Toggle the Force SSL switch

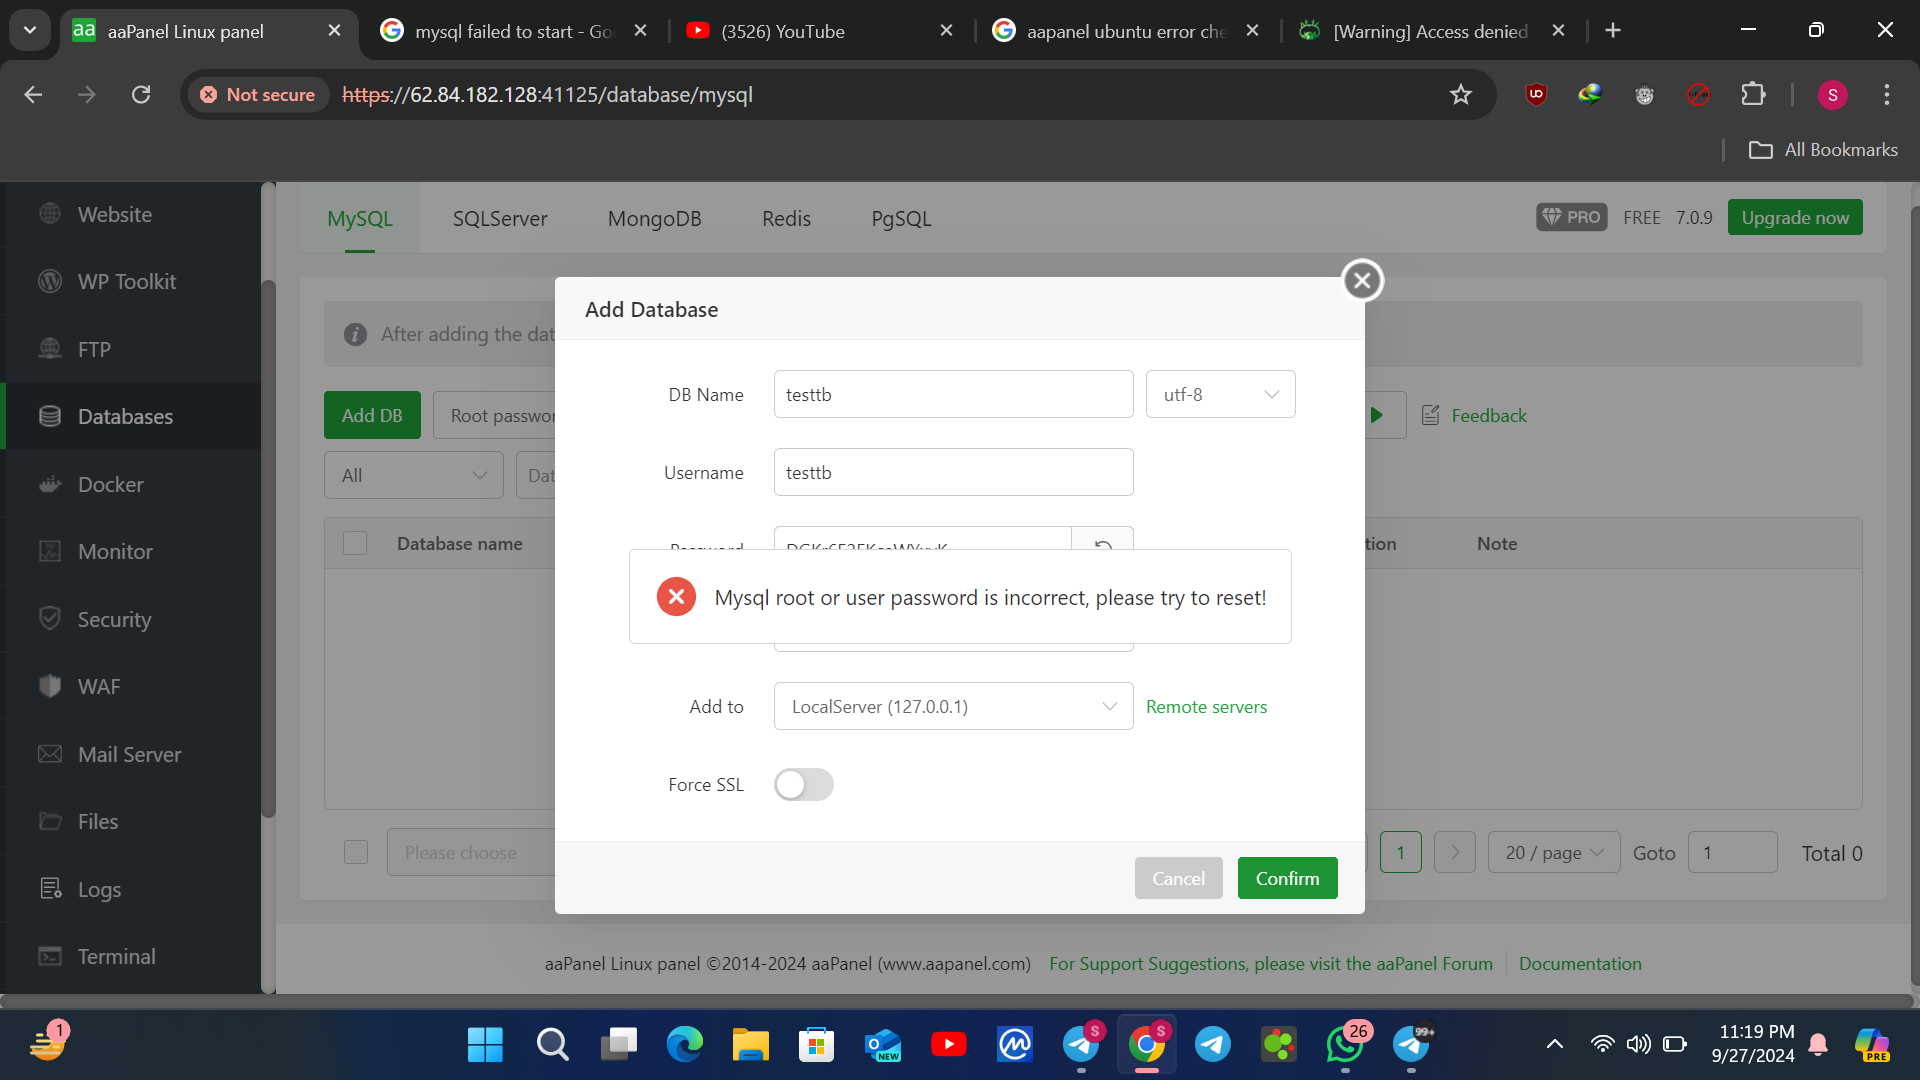pos(803,785)
